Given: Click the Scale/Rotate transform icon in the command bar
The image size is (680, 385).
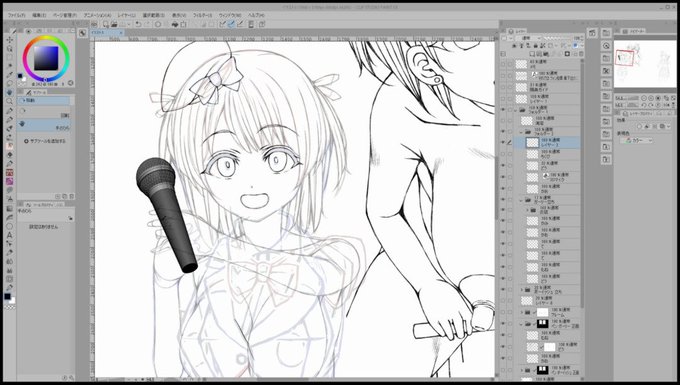Looking at the screenshot, I should (184, 24).
